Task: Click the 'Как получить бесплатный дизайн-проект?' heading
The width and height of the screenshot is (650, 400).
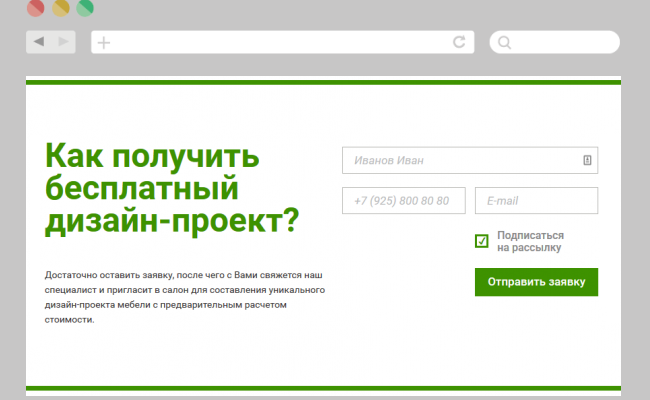Action: (x=172, y=189)
